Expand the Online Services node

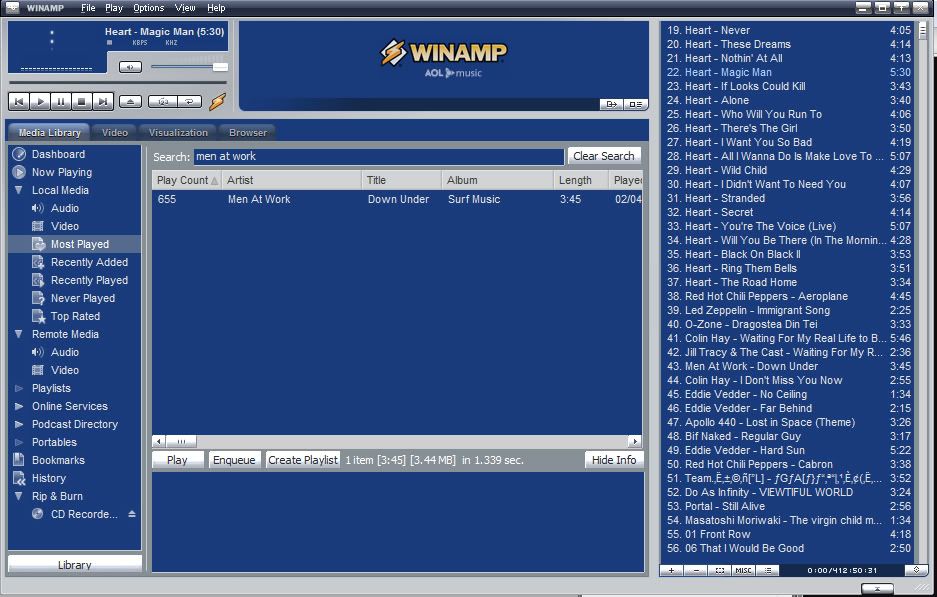coord(19,406)
